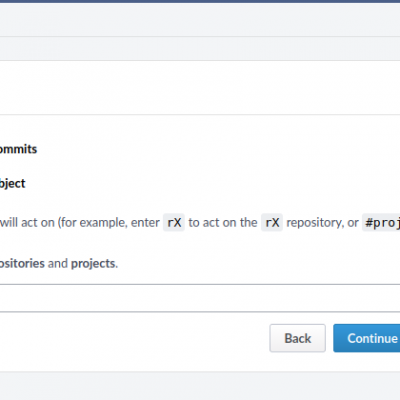The height and width of the screenshot is (400, 400).
Task: Click the 'repository, or' text
Action: [x=322, y=222]
